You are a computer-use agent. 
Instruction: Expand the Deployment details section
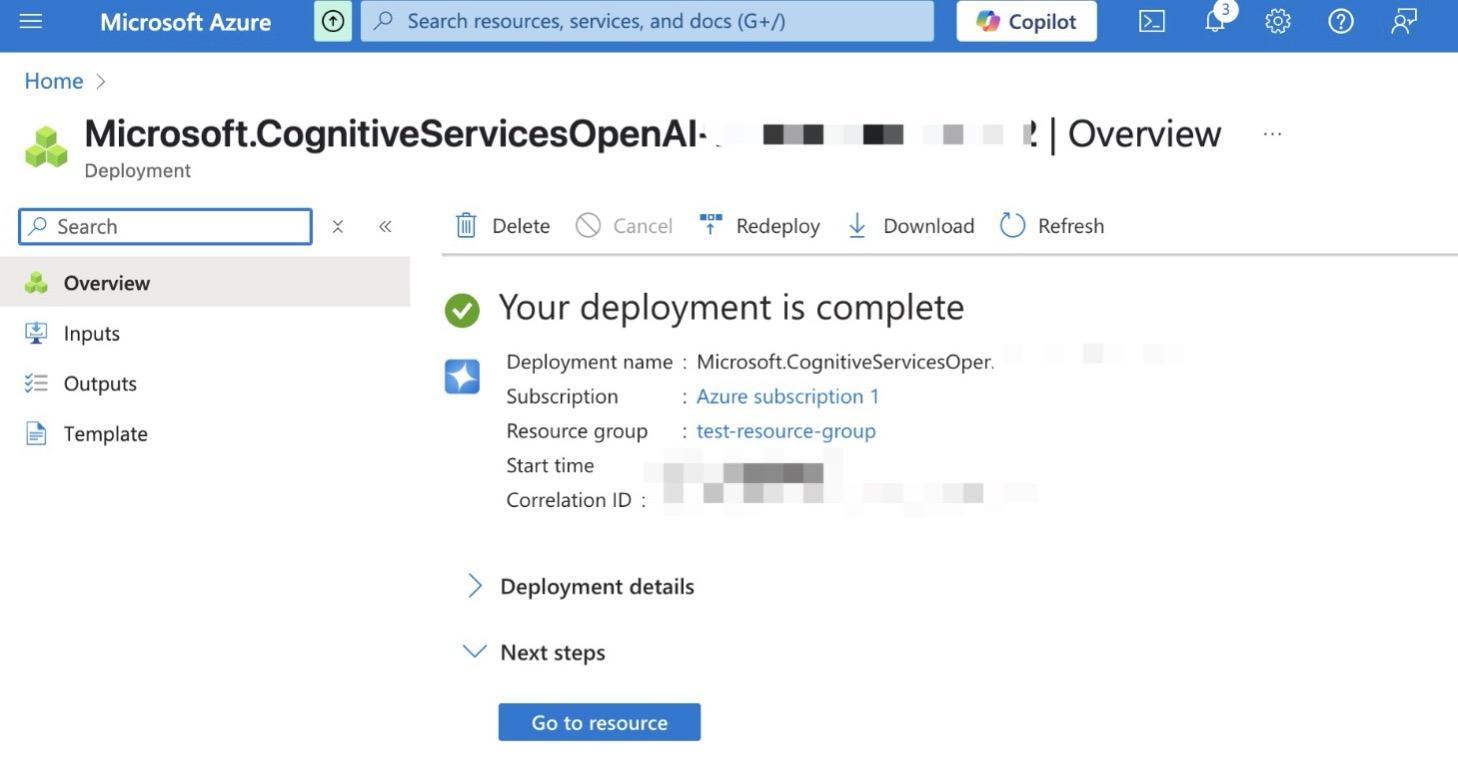(476, 585)
